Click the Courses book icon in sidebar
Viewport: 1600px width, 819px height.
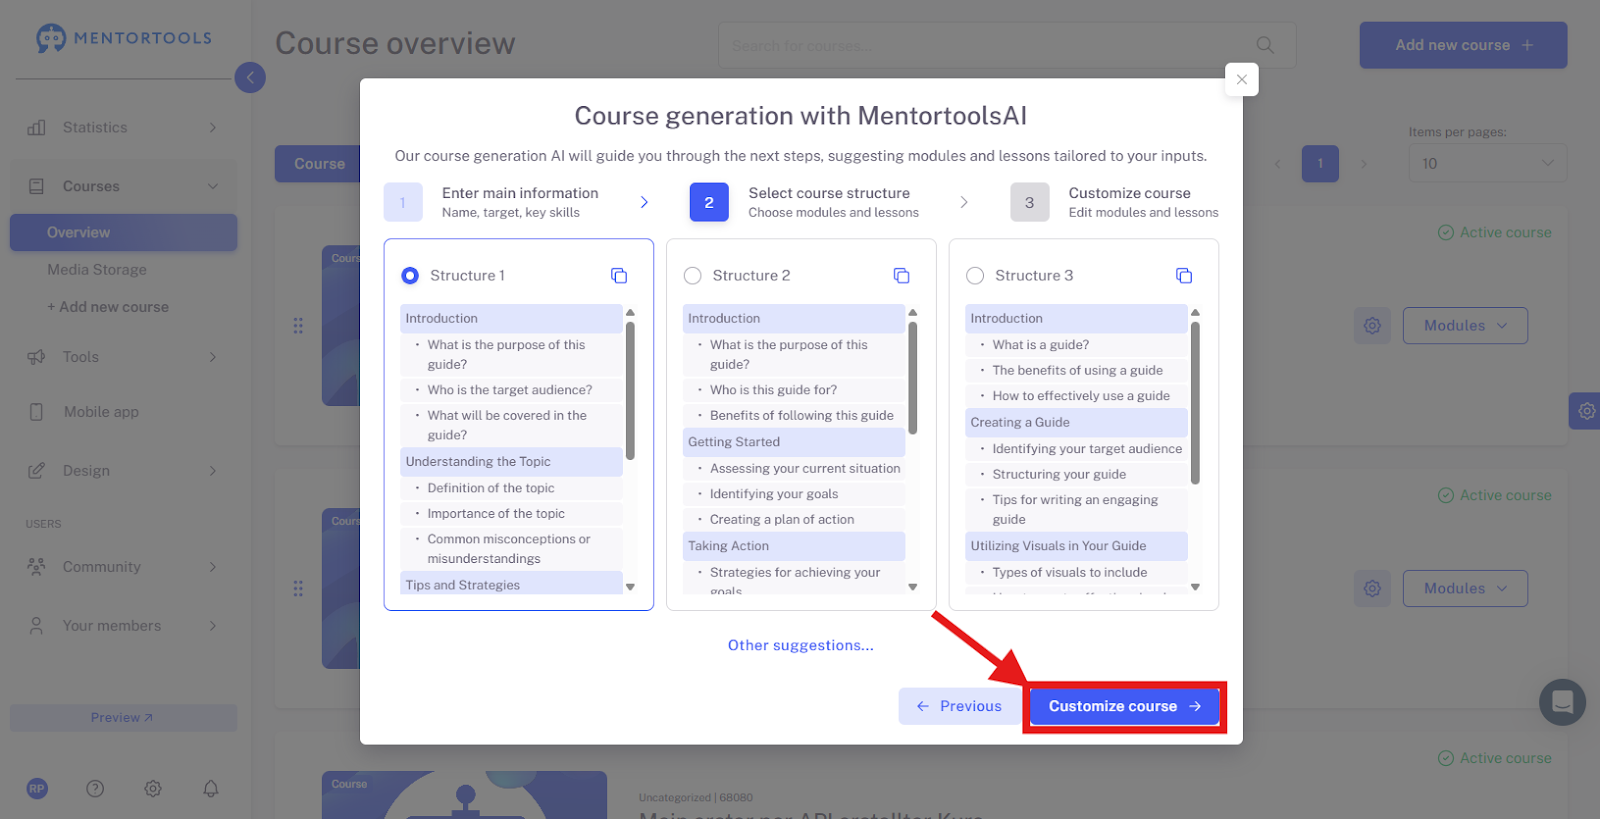pyautogui.click(x=37, y=186)
